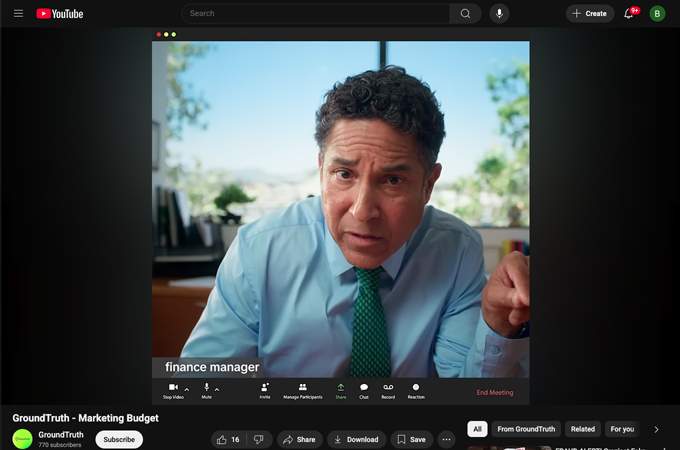Click the green Share screen icon
Image resolution: width=680 pixels, height=450 pixels.
point(341,387)
